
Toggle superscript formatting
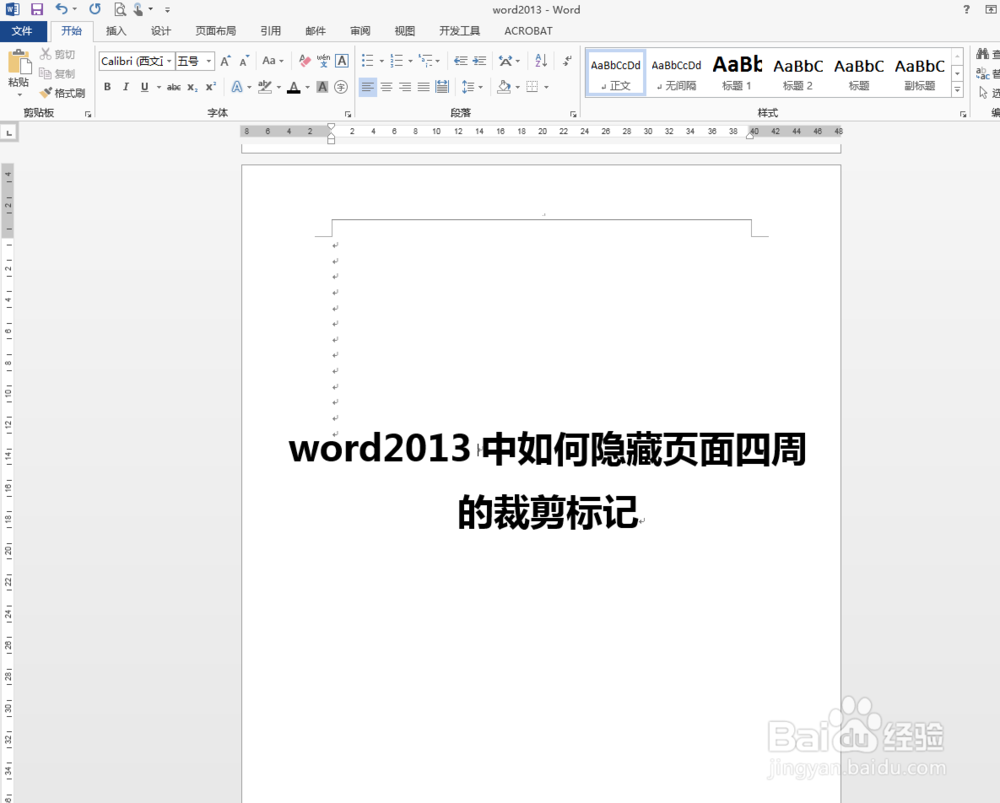point(210,87)
